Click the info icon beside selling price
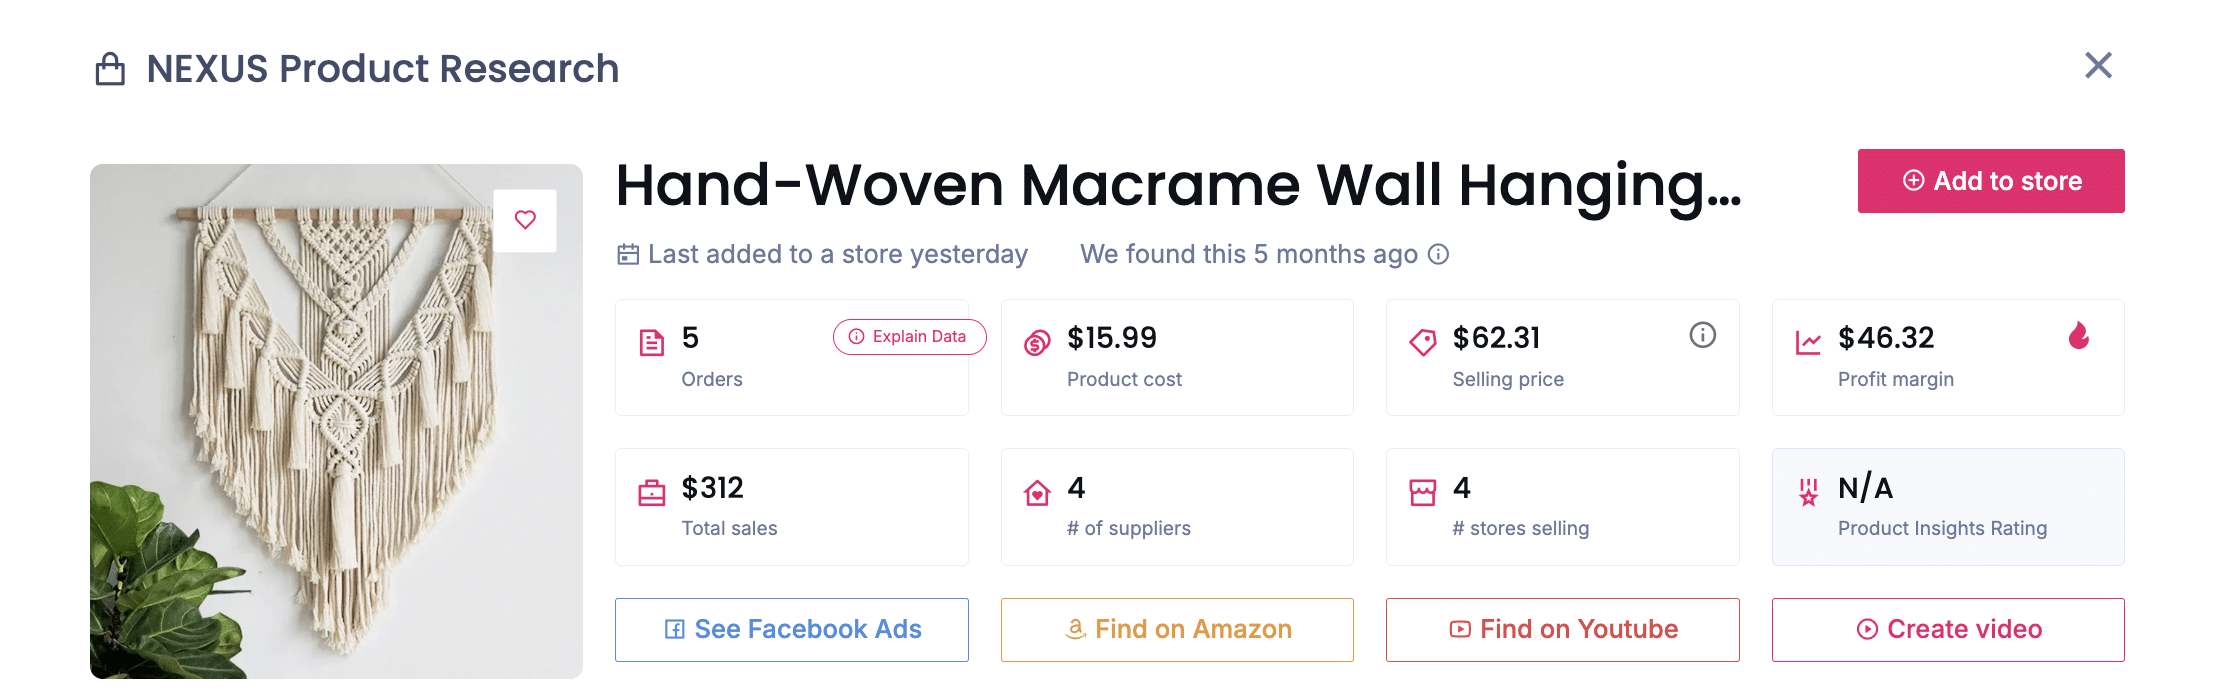This screenshot has height=694, width=2218. [1702, 335]
